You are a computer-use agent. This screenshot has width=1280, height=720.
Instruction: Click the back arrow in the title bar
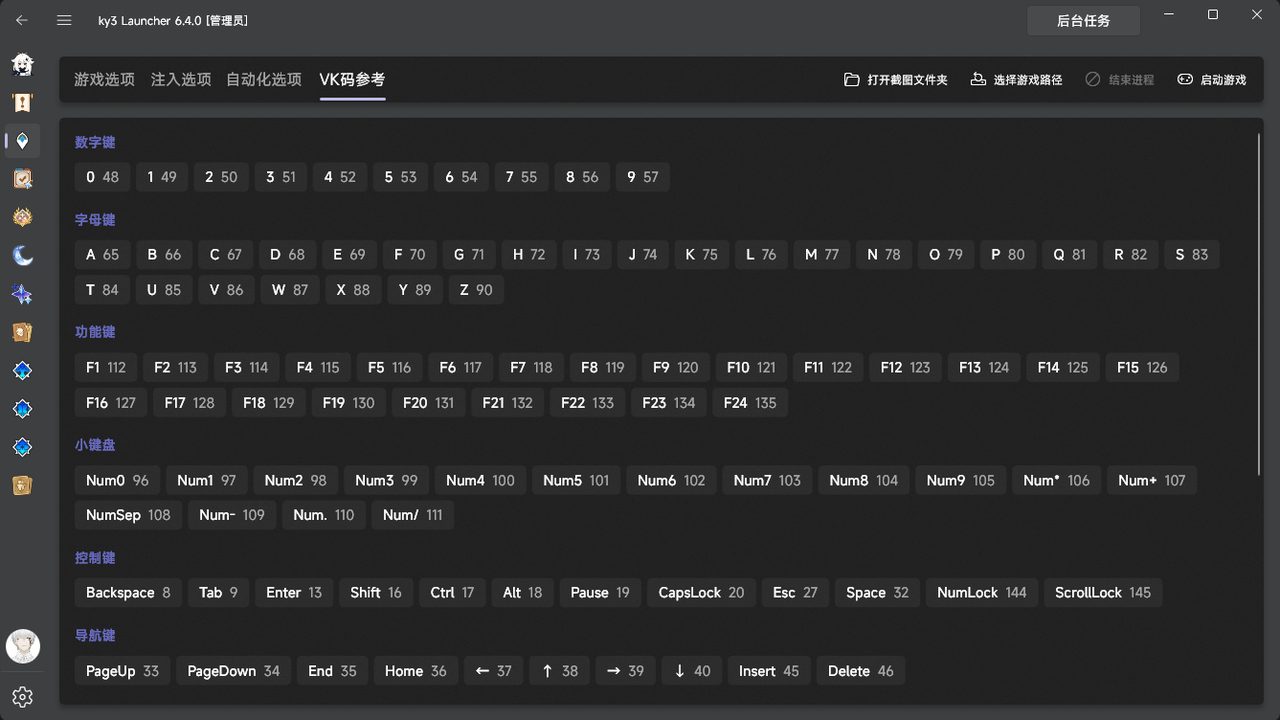pyautogui.click(x=22, y=20)
